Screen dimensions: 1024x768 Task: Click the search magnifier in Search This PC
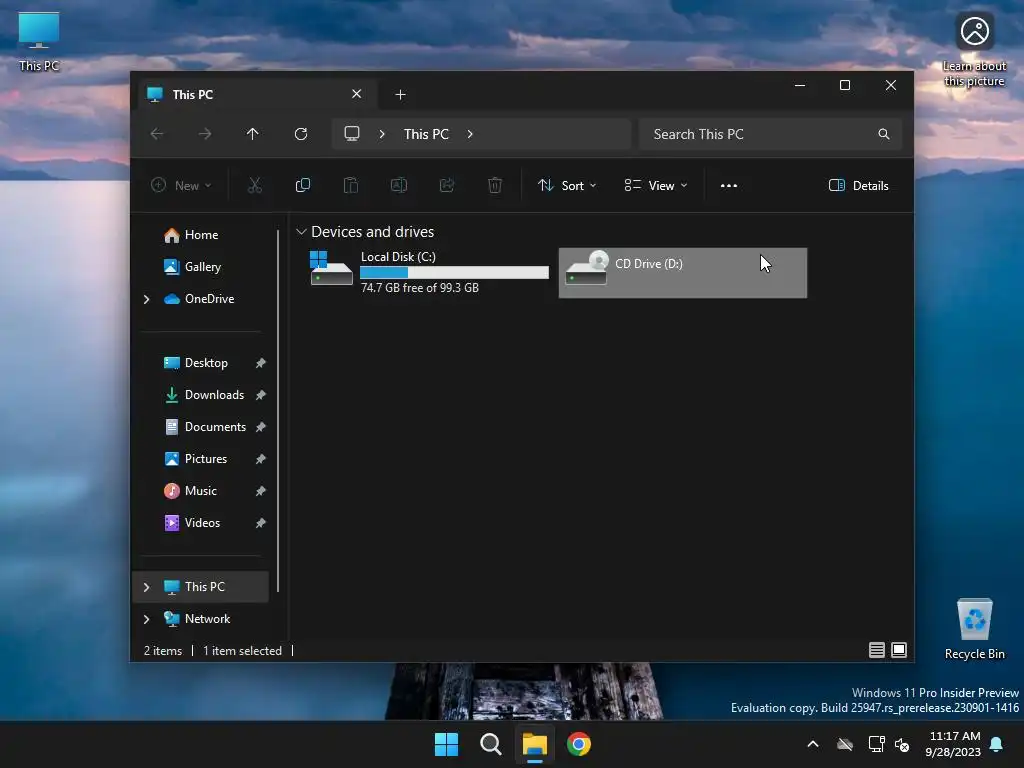884,134
